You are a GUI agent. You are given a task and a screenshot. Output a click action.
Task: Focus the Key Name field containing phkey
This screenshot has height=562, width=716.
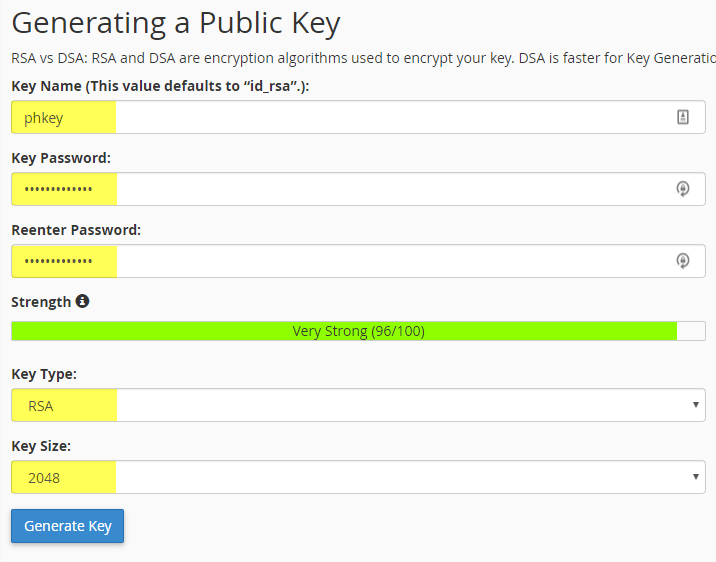(x=358, y=117)
